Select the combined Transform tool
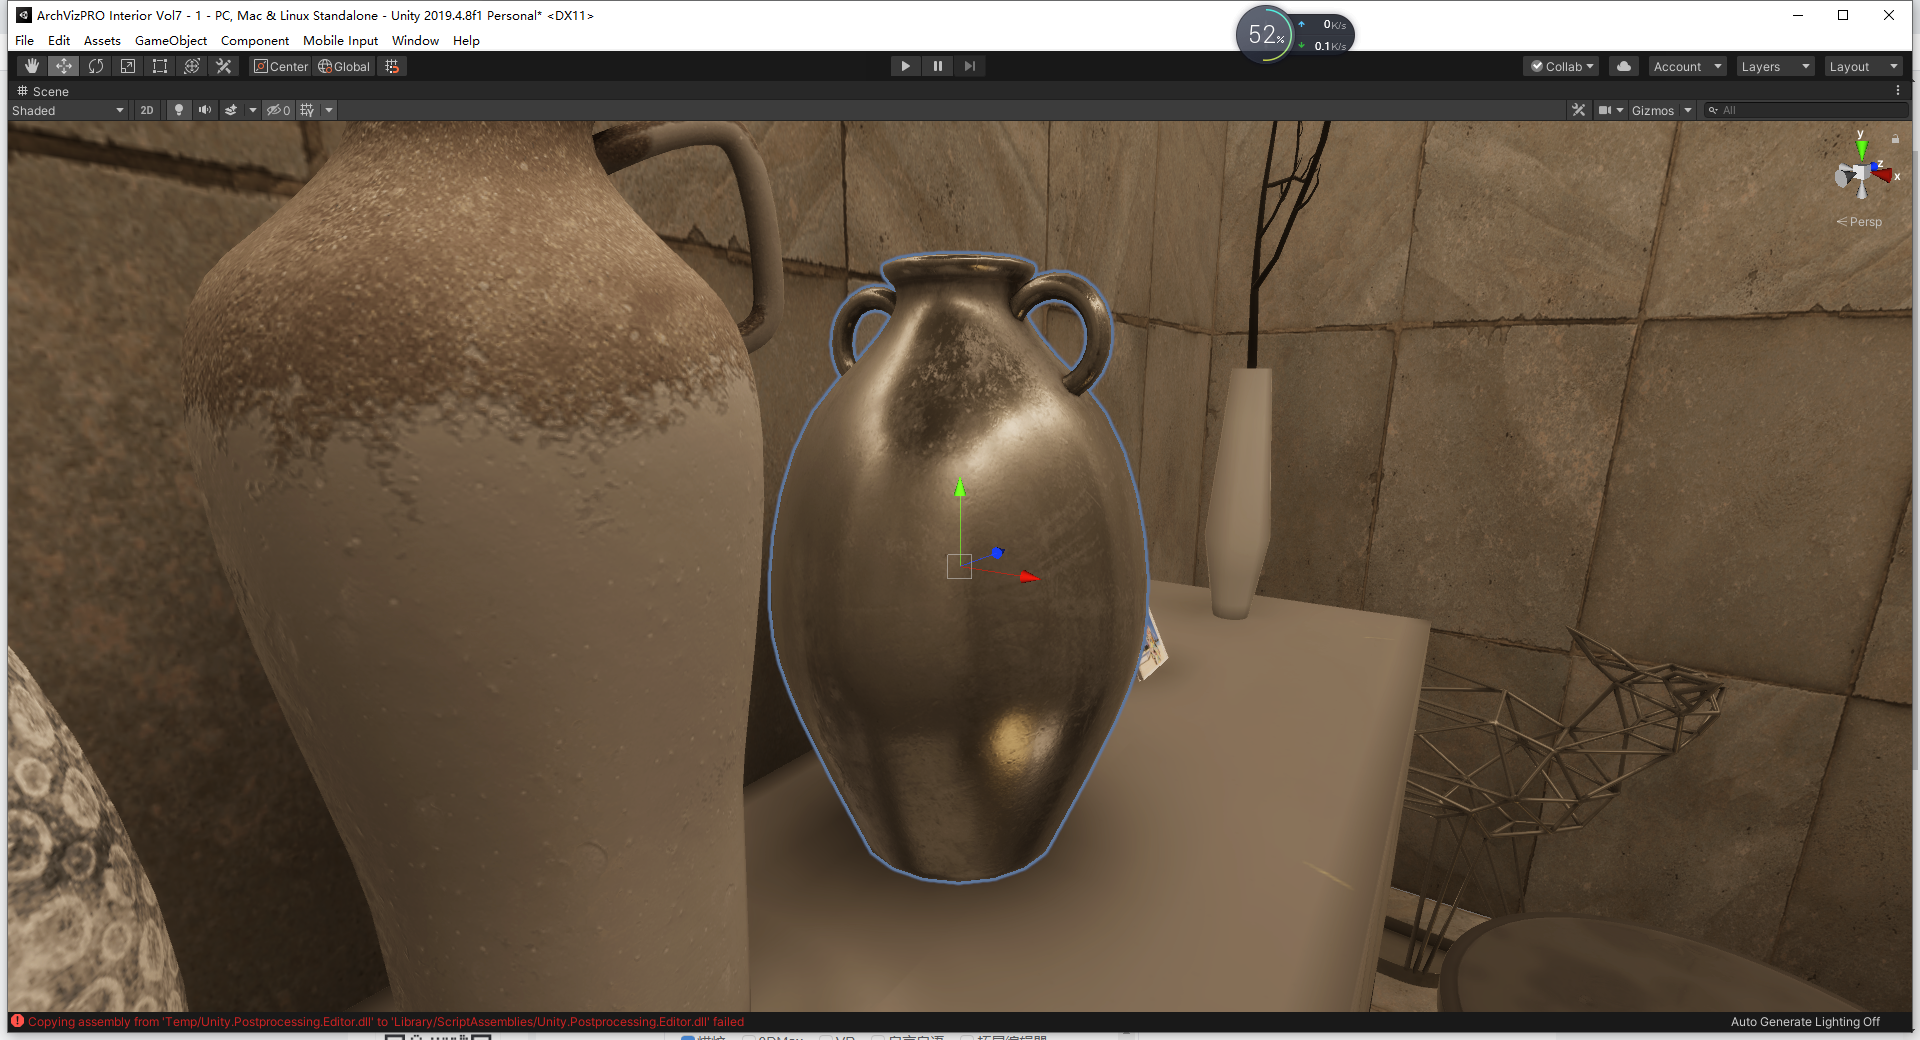 tap(192, 66)
